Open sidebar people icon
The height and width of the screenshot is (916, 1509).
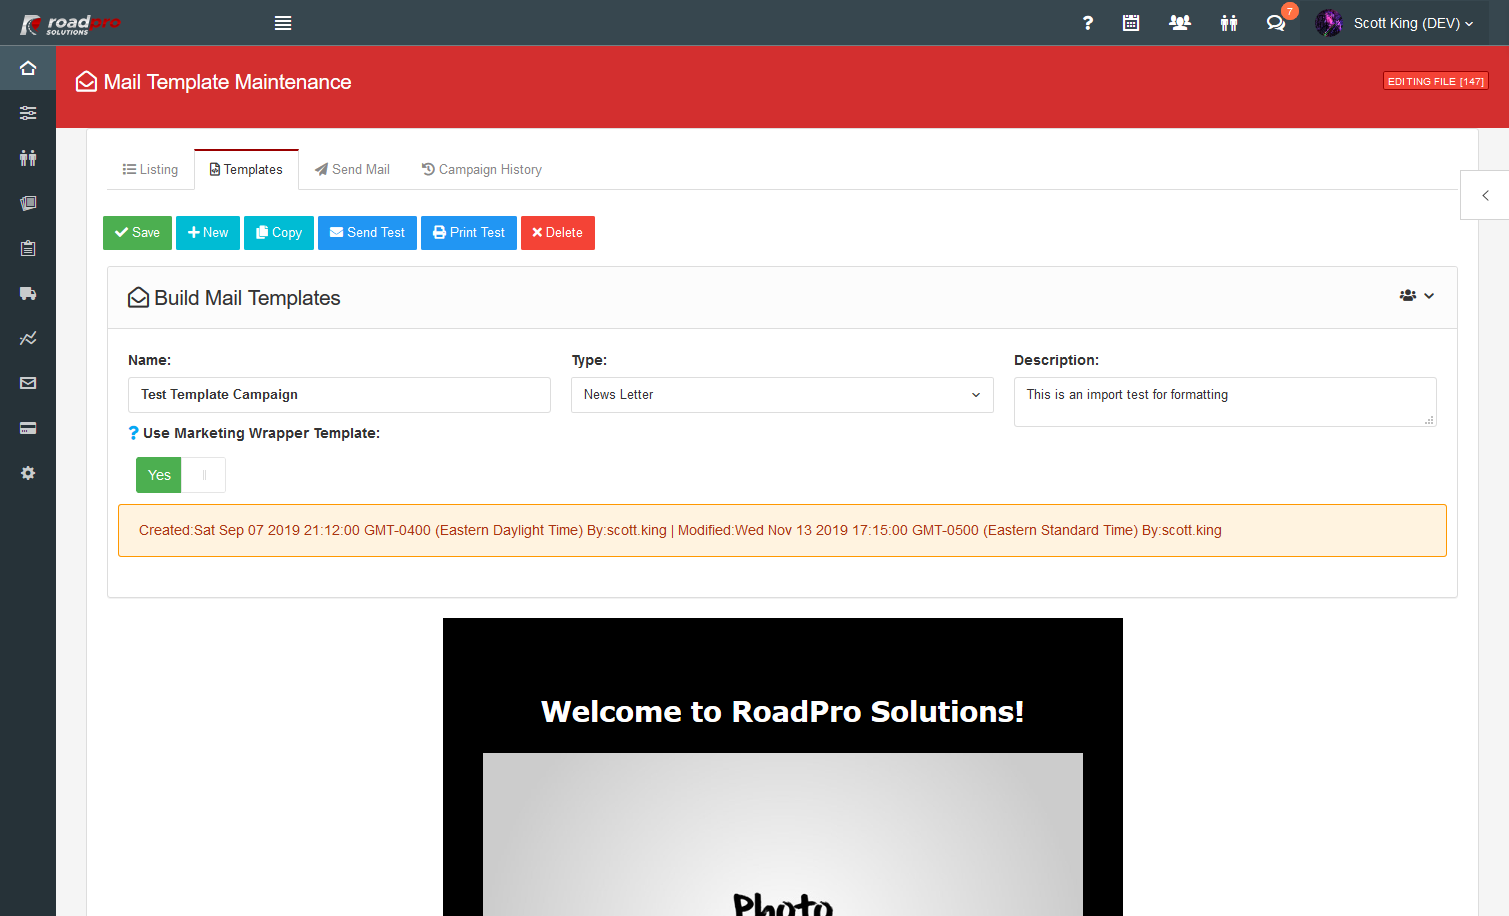tap(28, 158)
